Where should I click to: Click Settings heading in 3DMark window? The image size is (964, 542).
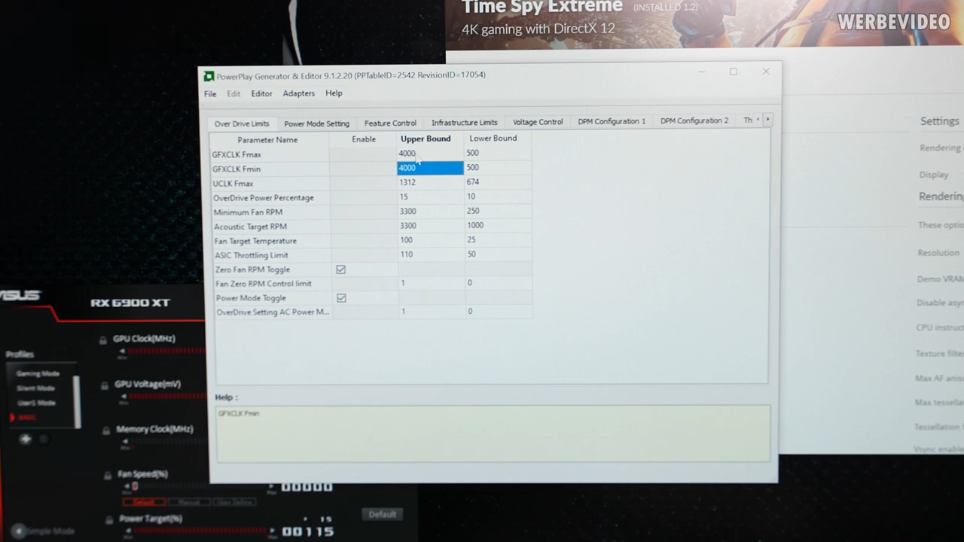(x=939, y=121)
